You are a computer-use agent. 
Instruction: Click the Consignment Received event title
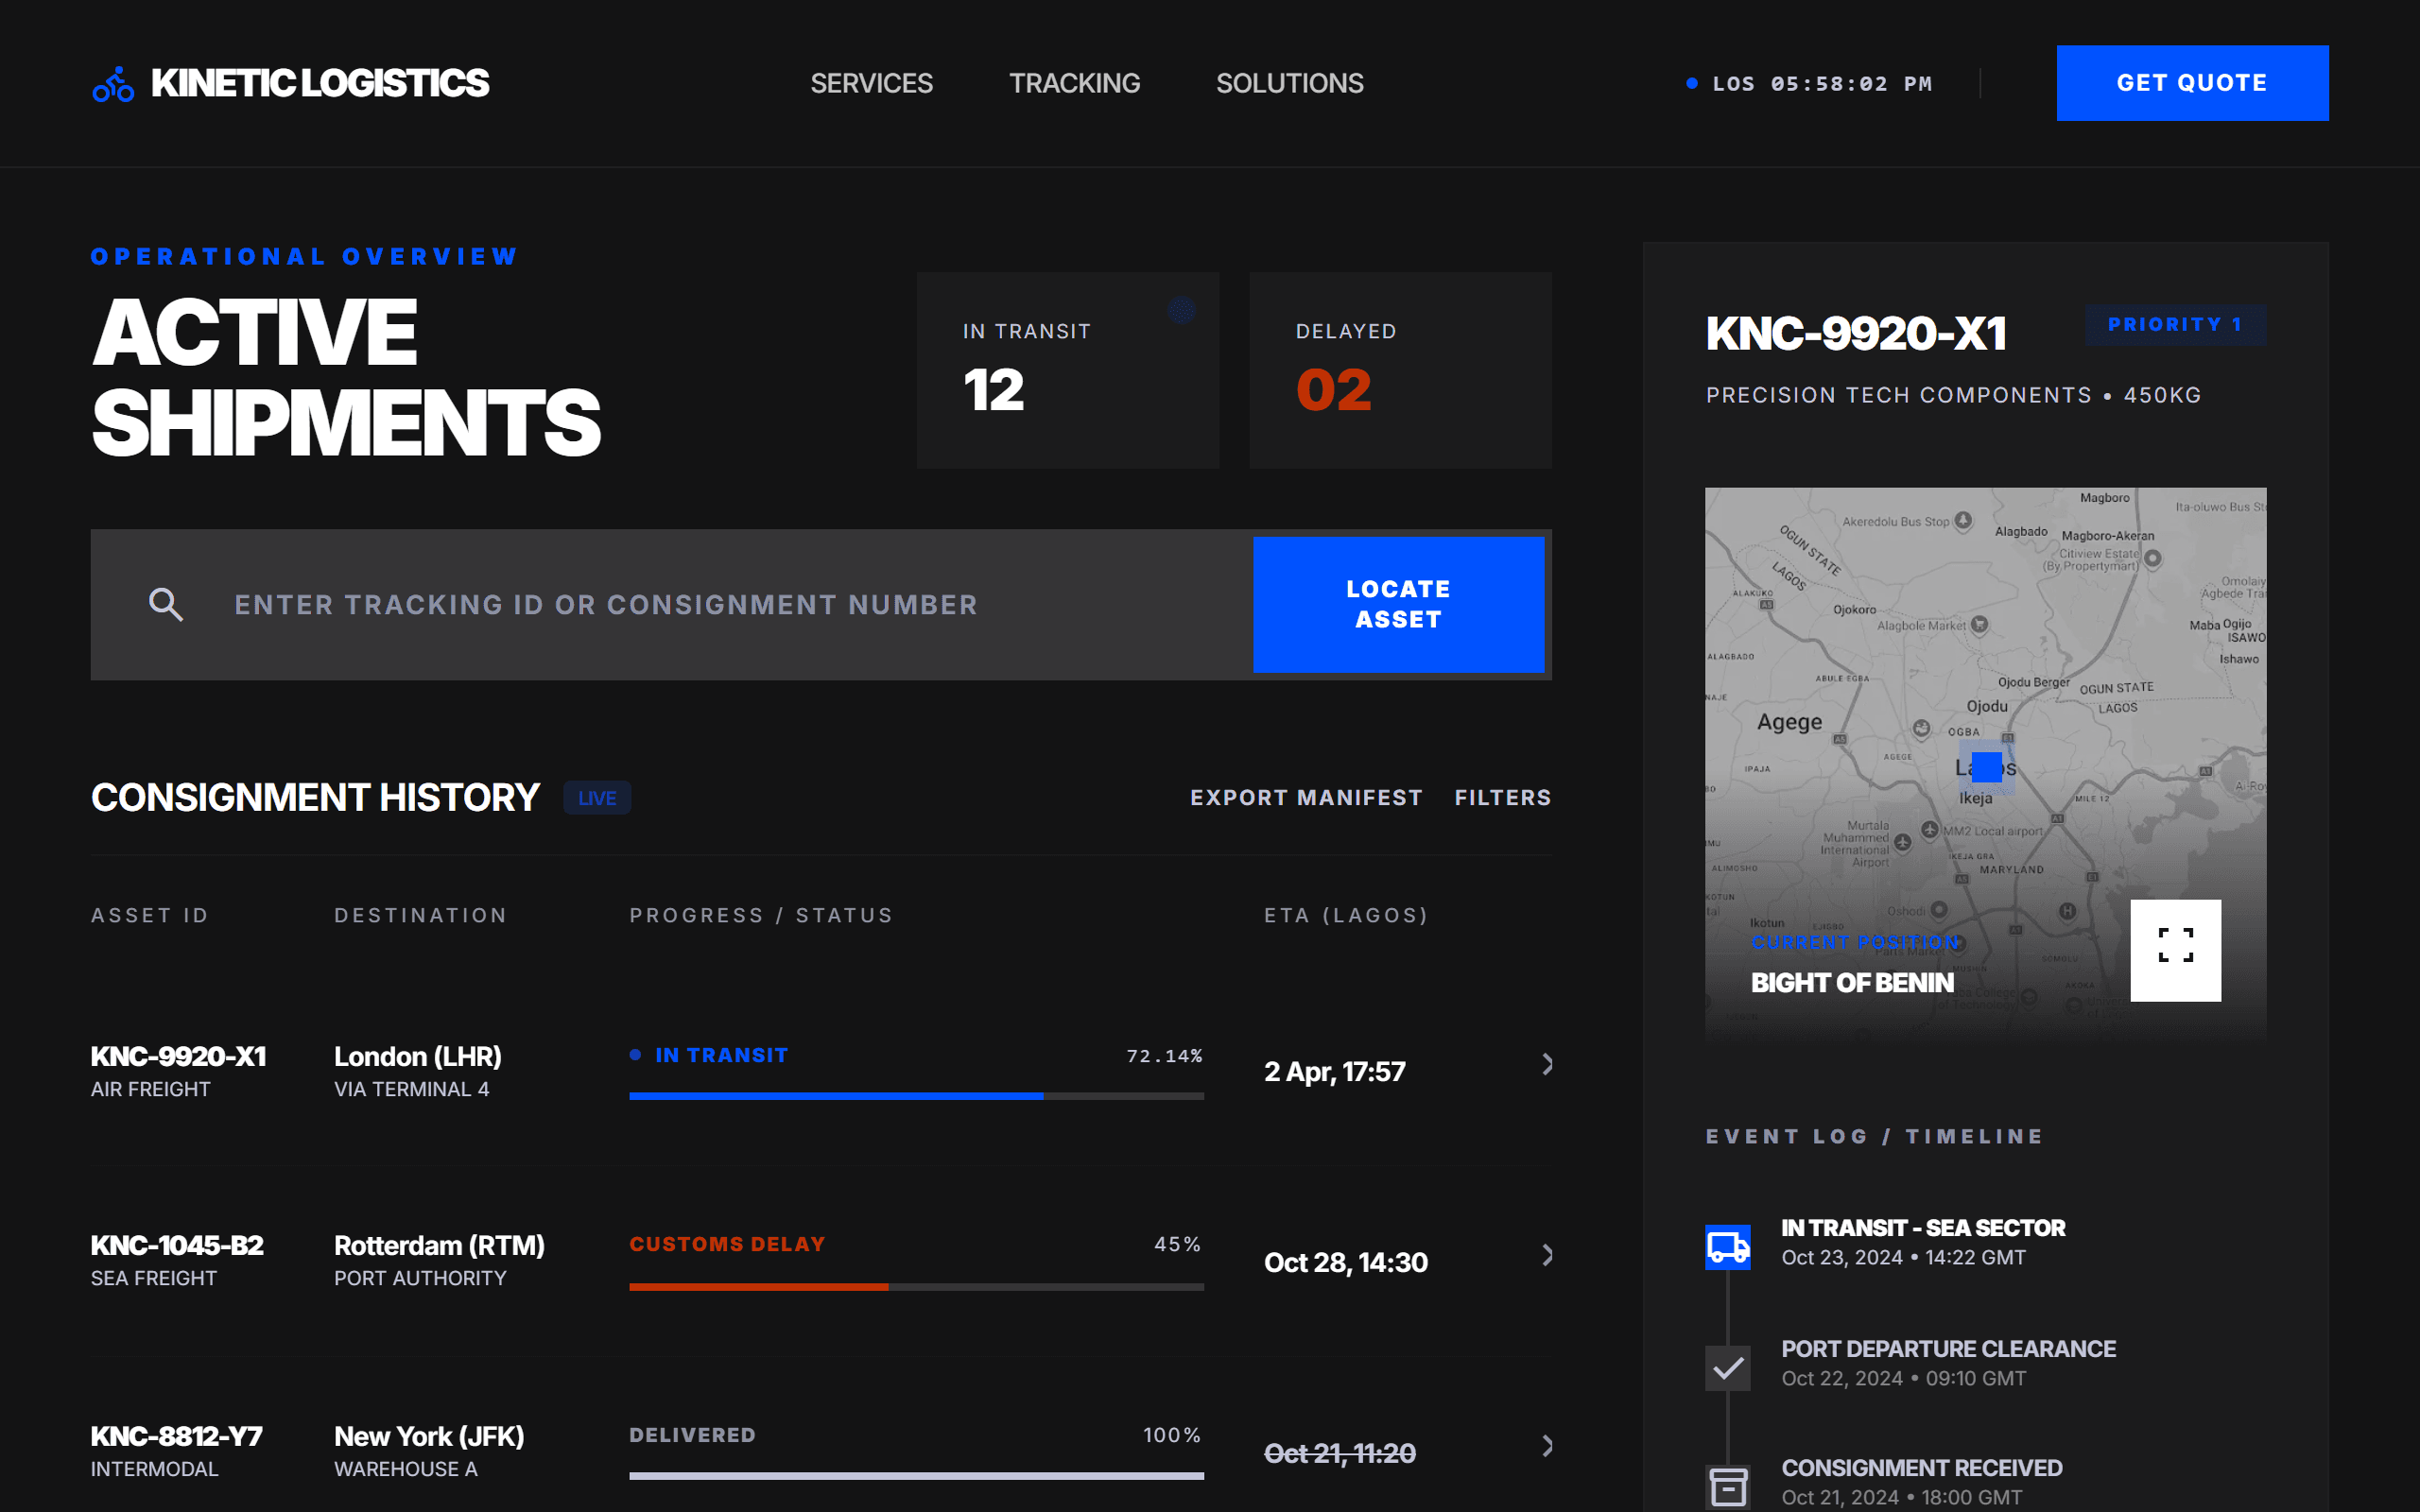click(1921, 1468)
